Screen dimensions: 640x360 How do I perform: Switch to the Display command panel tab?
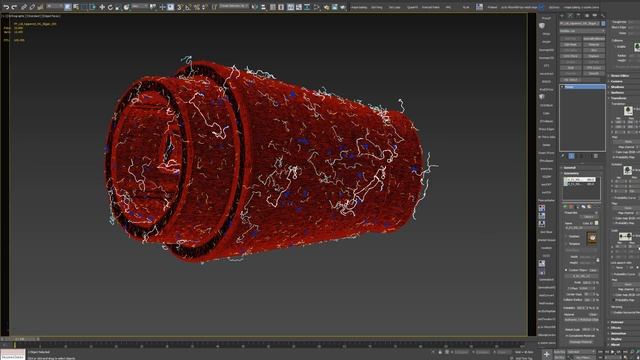click(x=595, y=16)
